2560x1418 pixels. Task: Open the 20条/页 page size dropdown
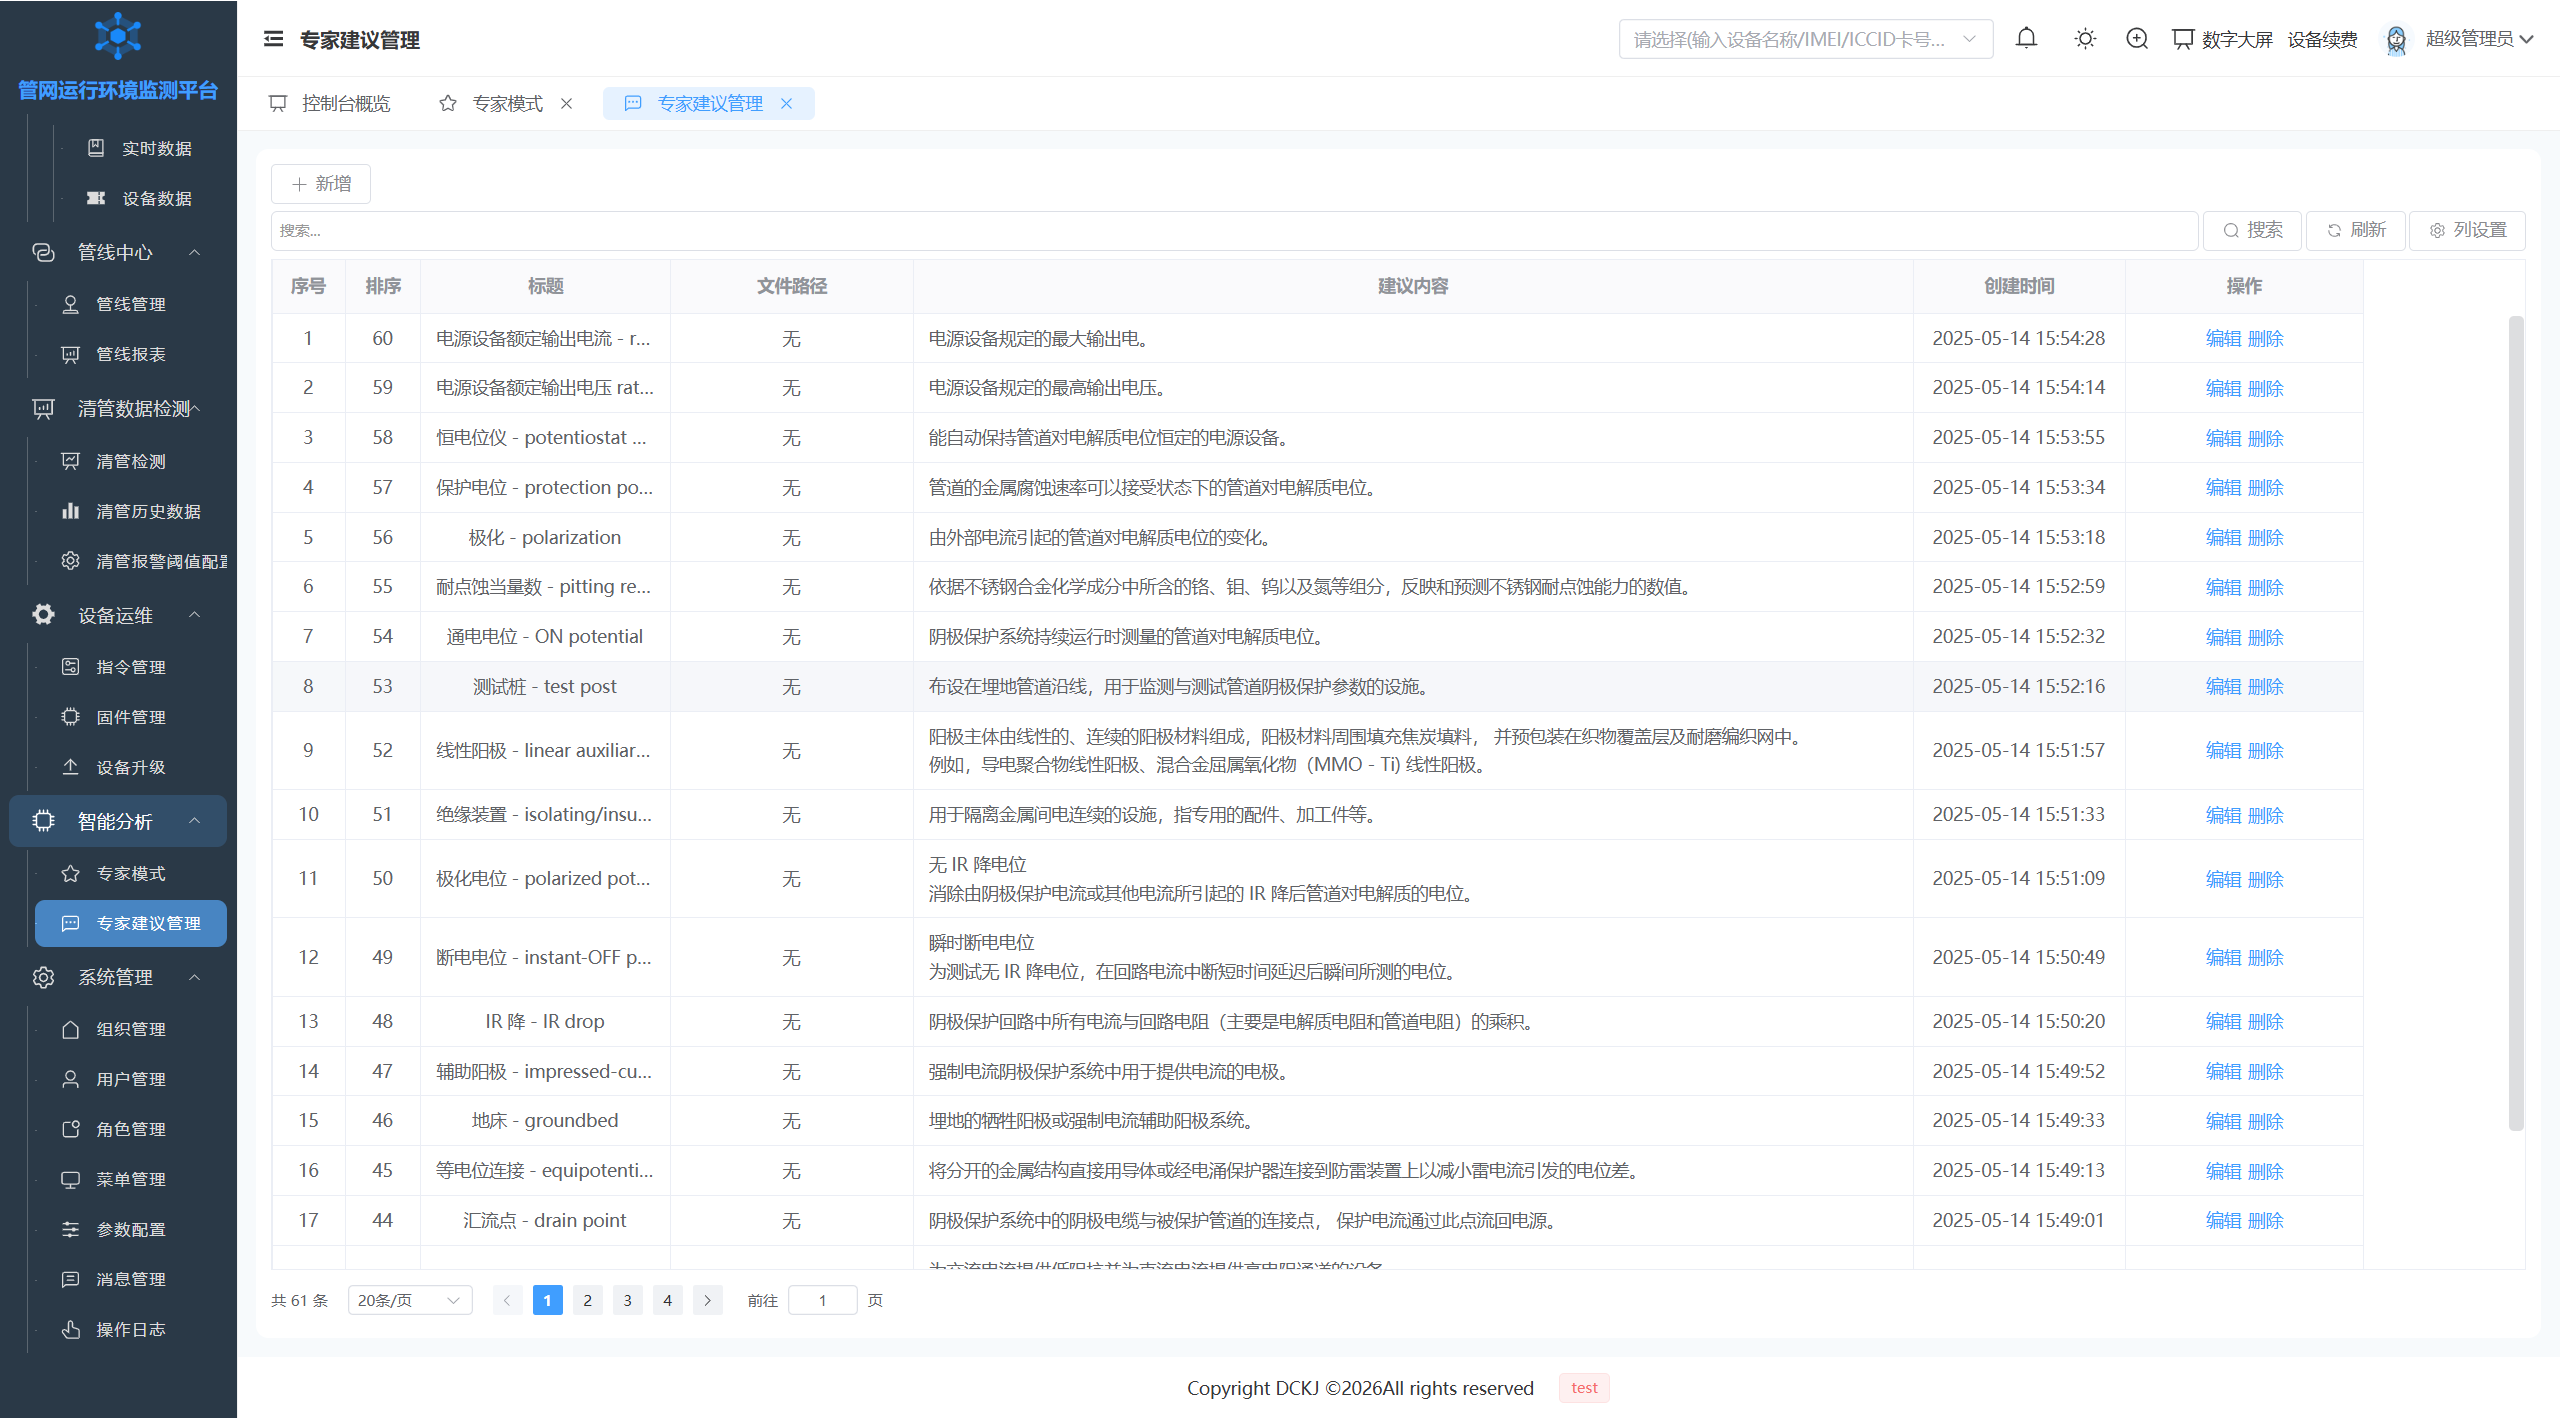(x=409, y=1300)
